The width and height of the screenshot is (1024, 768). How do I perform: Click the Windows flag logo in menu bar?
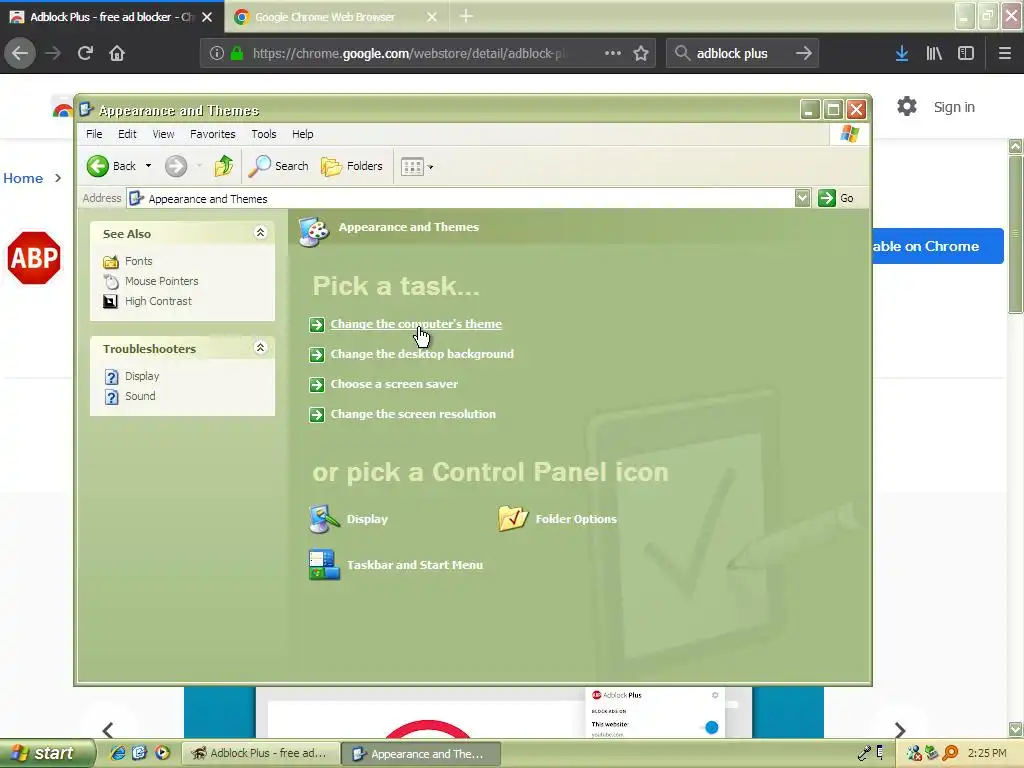point(850,134)
